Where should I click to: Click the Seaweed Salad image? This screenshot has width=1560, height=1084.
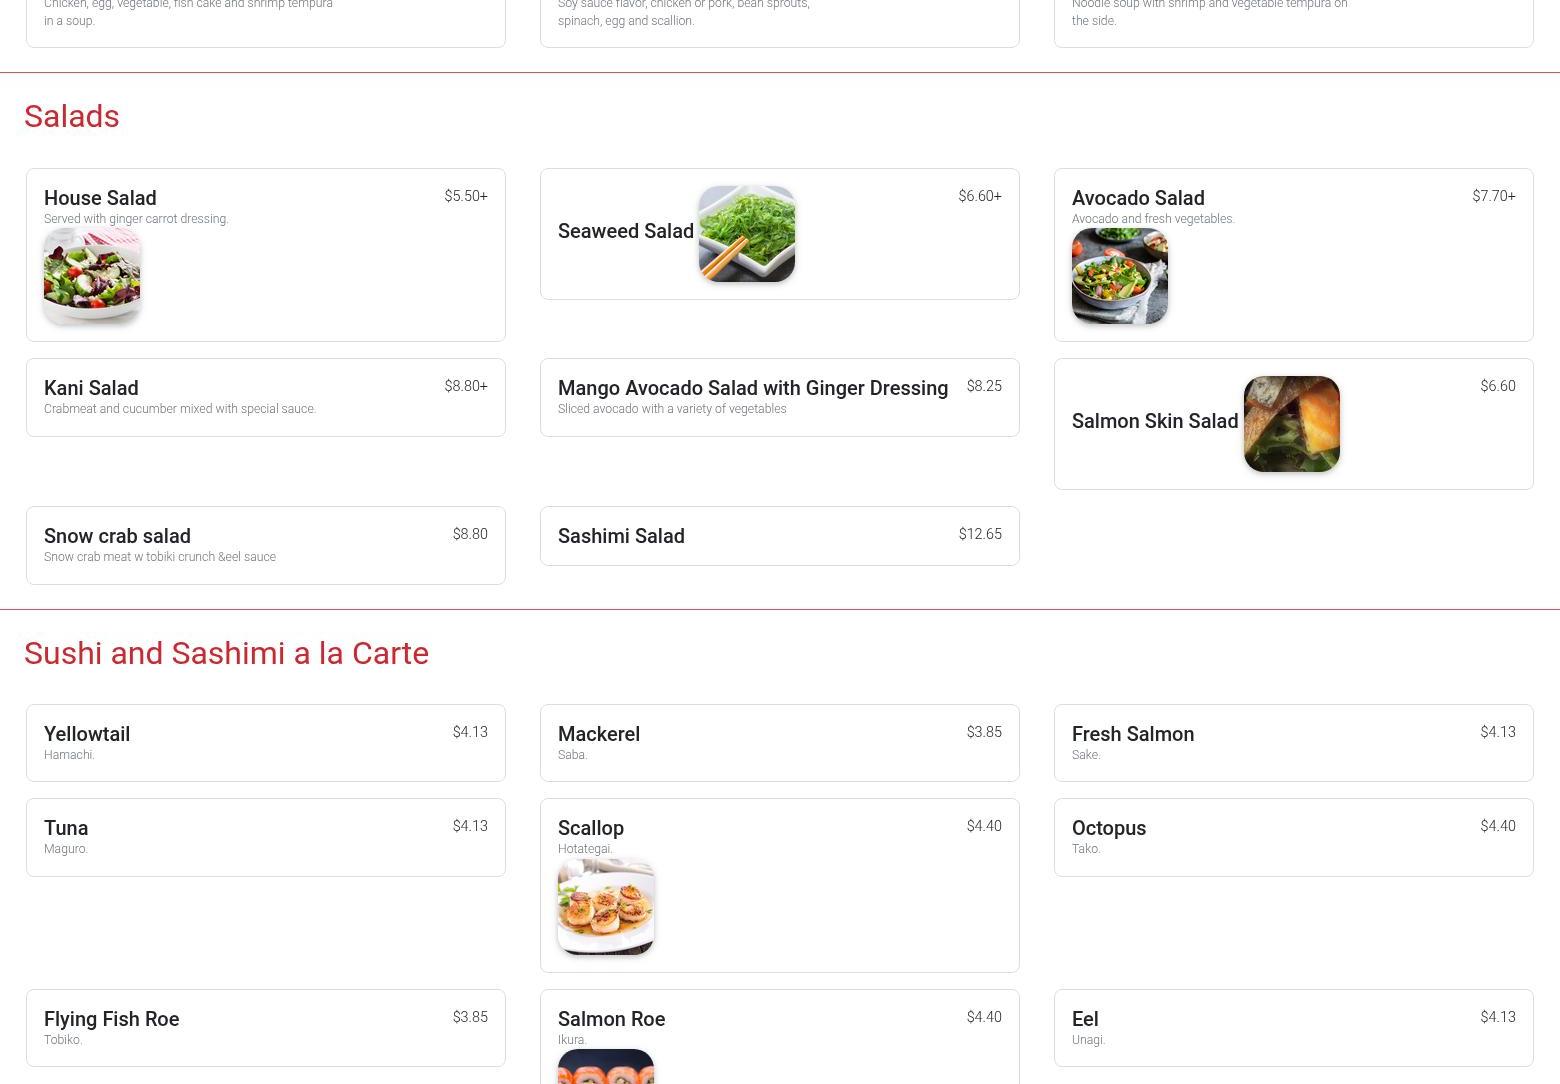coord(747,234)
